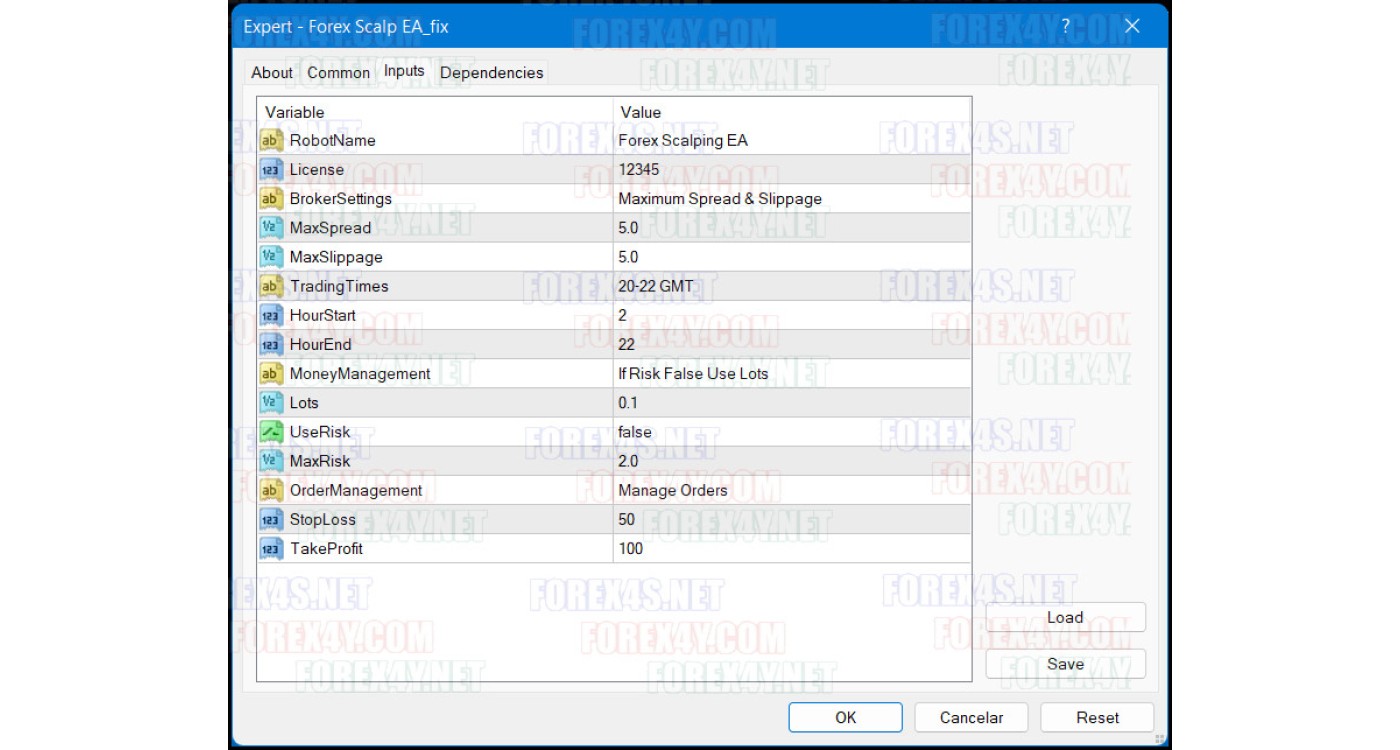Screen dimensions: 1400x750
Task: Reset inputs with the Reset button
Action: [x=1097, y=717]
